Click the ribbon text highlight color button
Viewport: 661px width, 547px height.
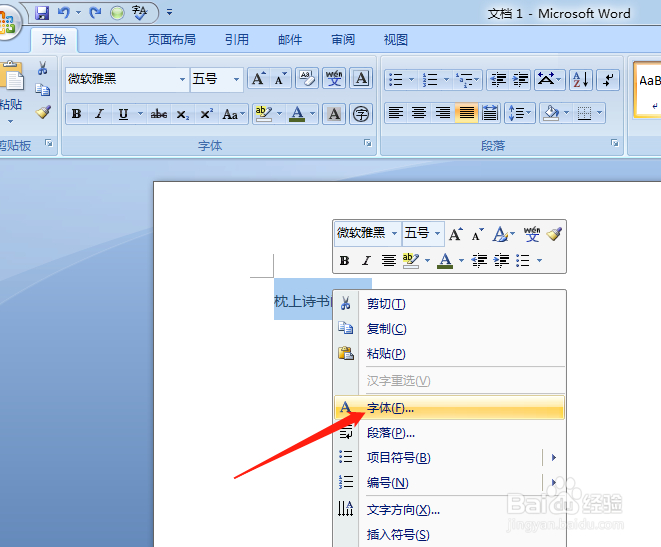pos(263,114)
